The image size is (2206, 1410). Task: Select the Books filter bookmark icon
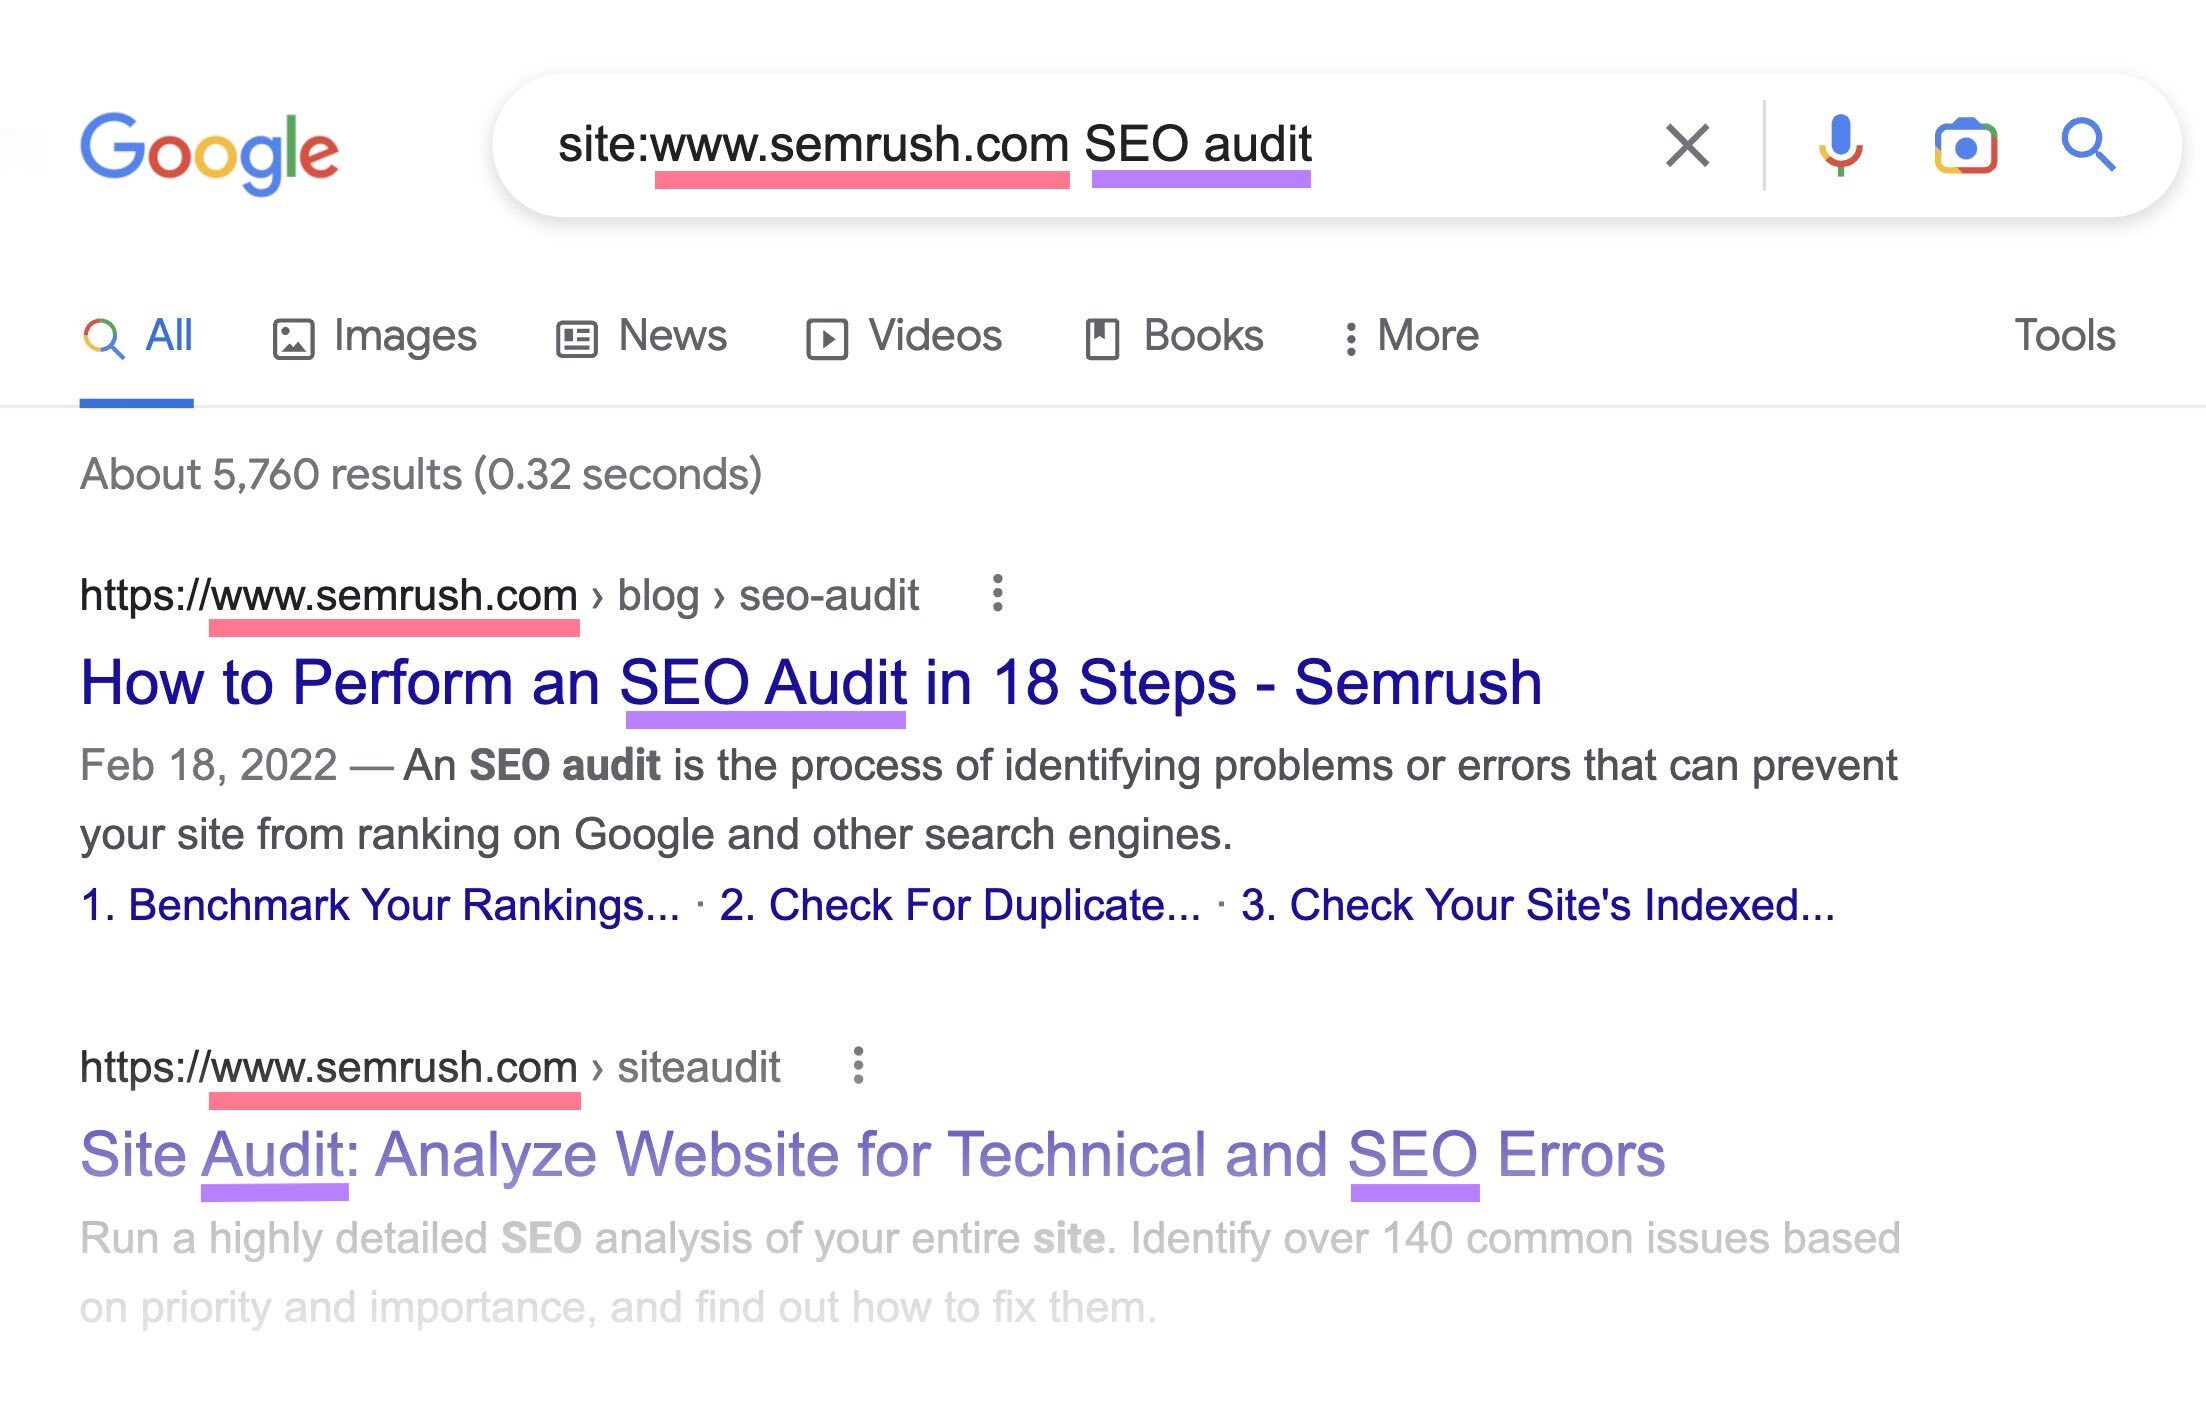click(x=1104, y=337)
